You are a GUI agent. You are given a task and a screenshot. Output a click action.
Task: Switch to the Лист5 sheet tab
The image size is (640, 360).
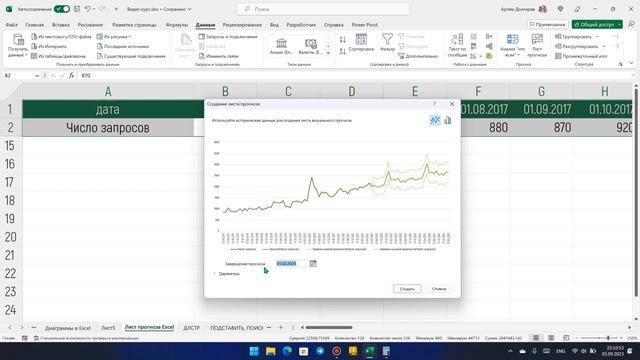(x=108, y=328)
